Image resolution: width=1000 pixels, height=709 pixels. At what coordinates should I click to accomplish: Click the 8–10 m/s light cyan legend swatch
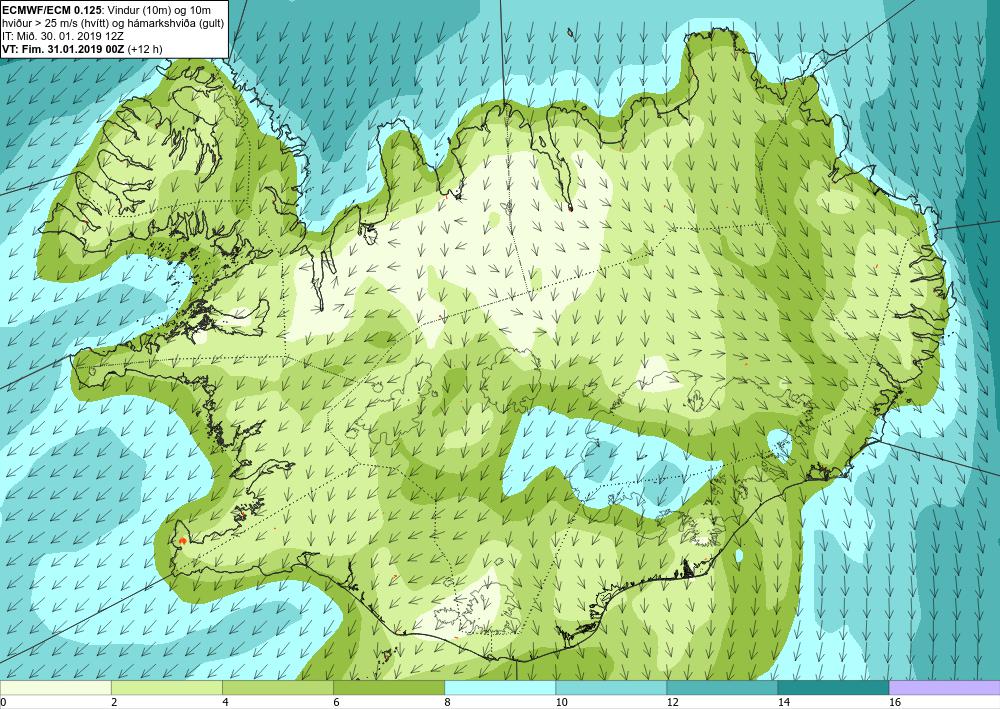(x=500, y=687)
